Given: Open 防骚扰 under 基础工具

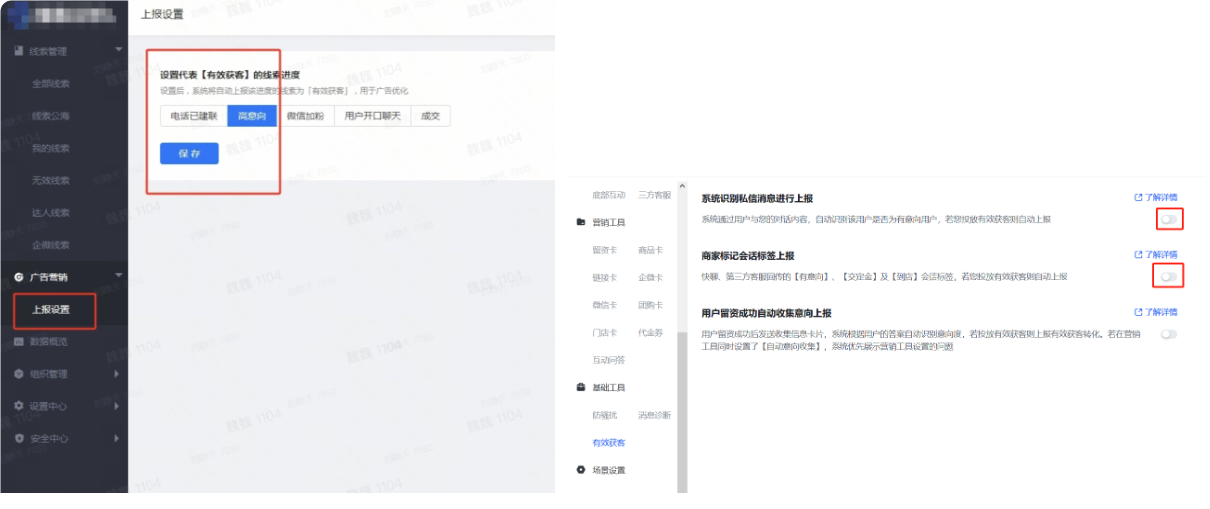Looking at the screenshot, I should click(x=605, y=415).
